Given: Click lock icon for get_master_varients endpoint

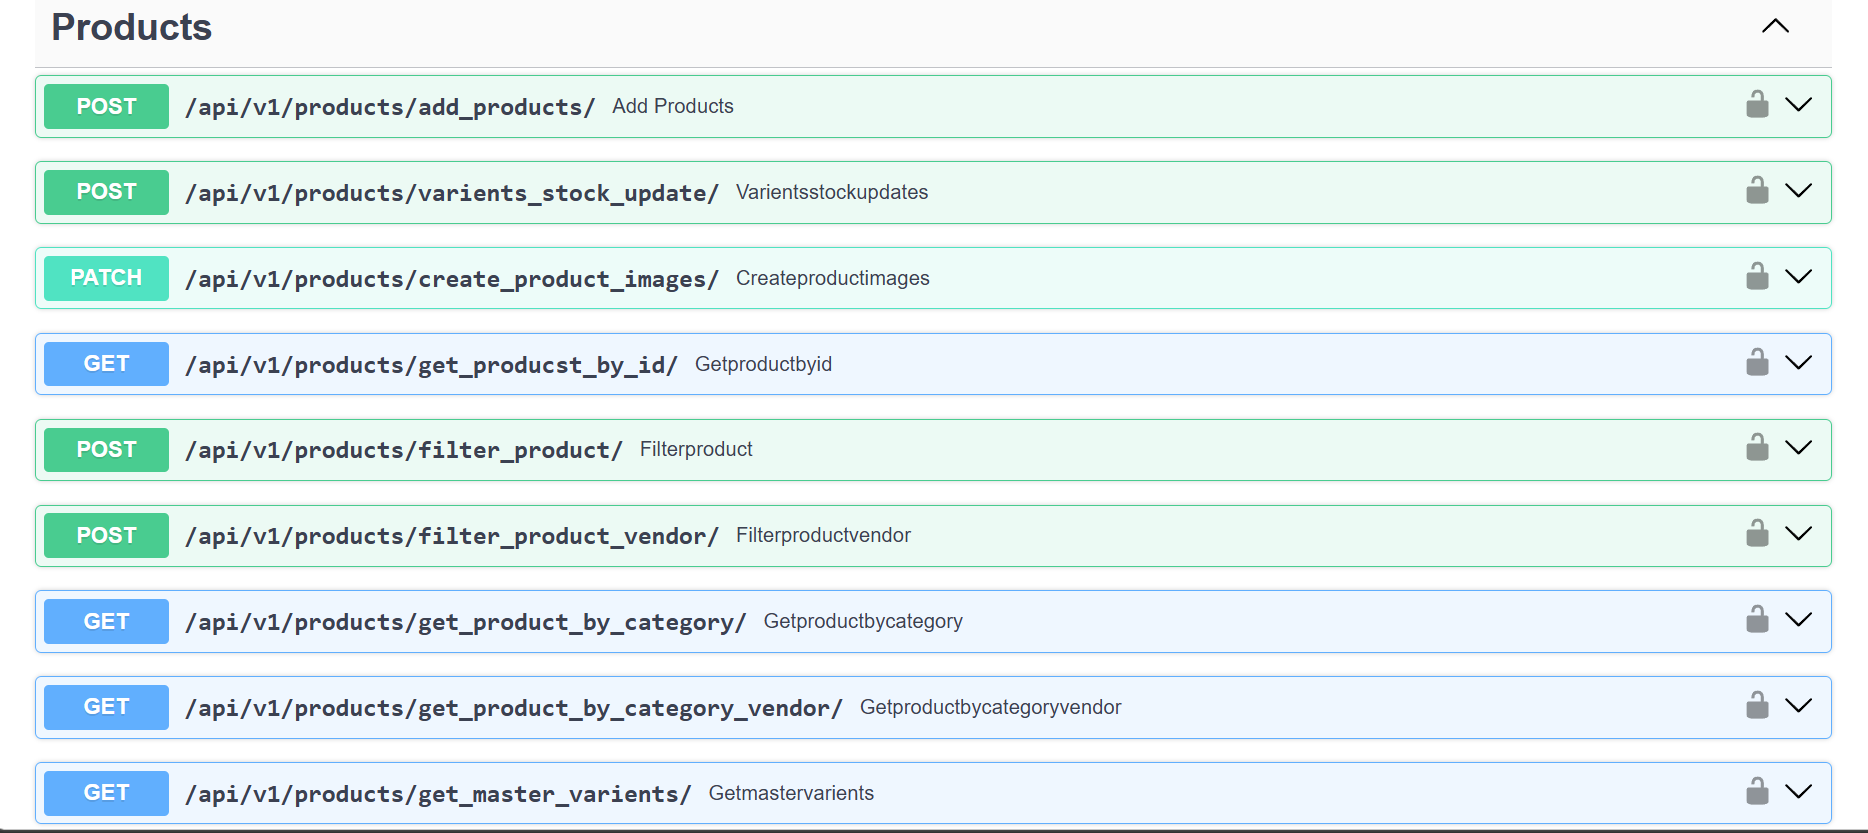Looking at the screenshot, I should pos(1757,792).
